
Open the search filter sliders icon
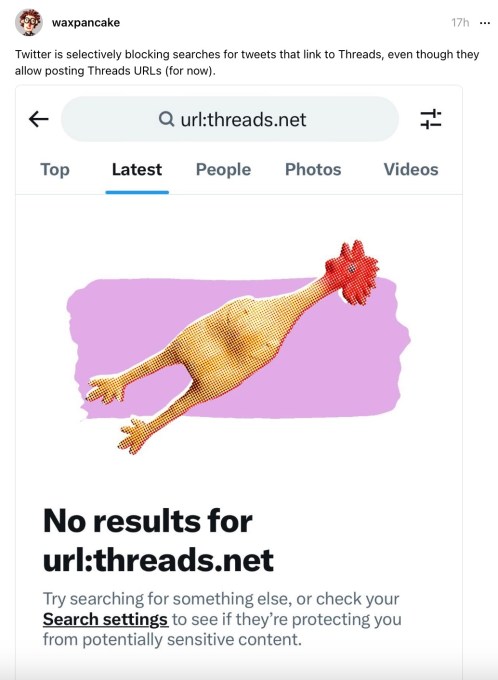pos(430,119)
